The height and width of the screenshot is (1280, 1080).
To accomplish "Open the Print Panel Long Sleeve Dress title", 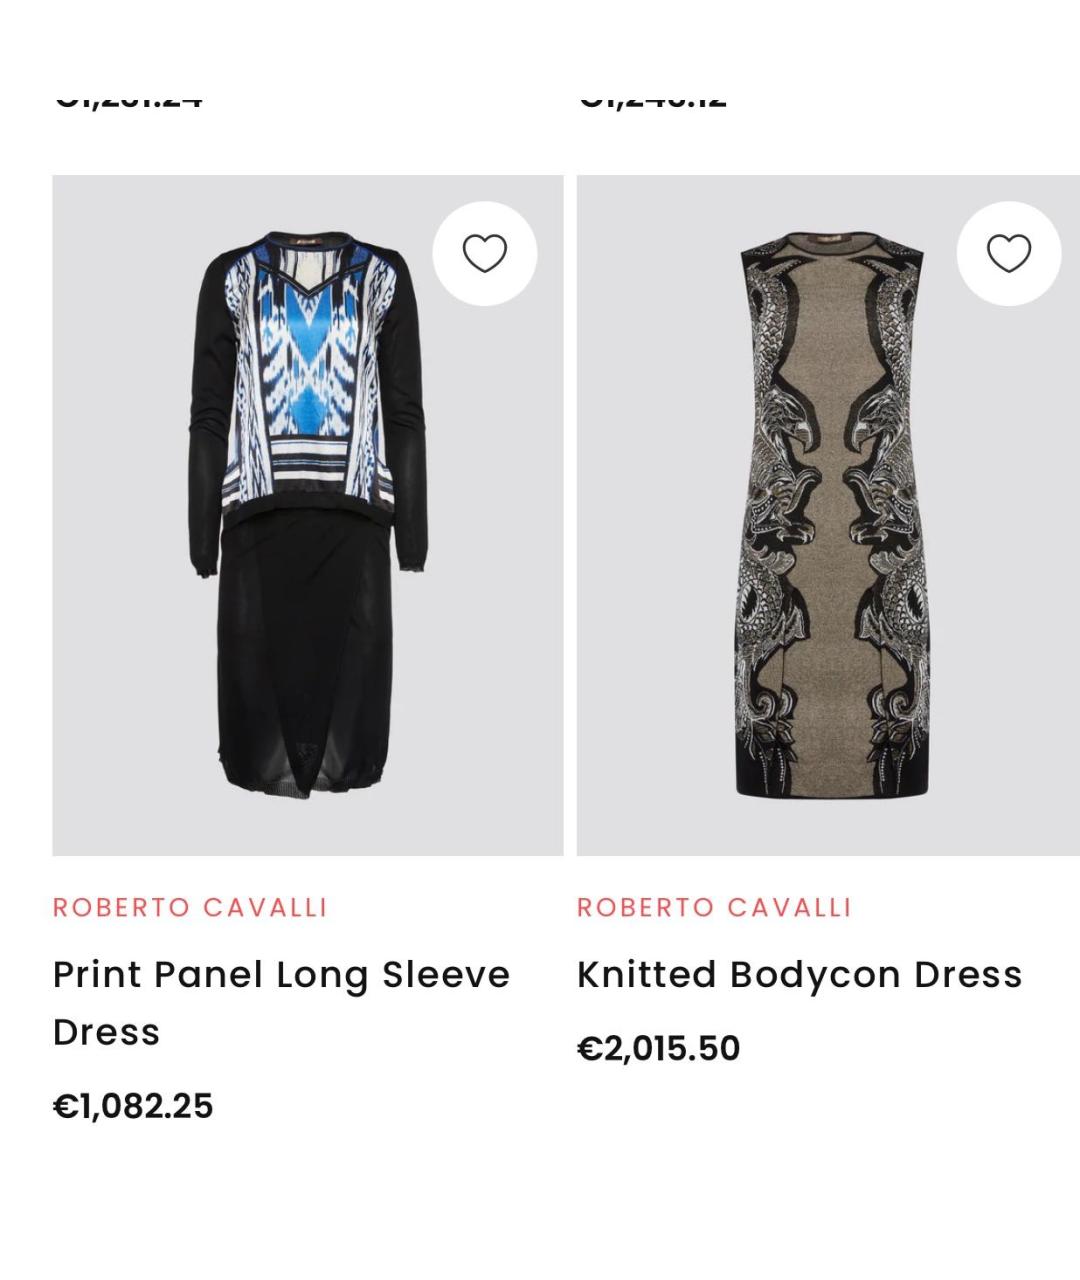I will pyautogui.click(x=281, y=1002).
